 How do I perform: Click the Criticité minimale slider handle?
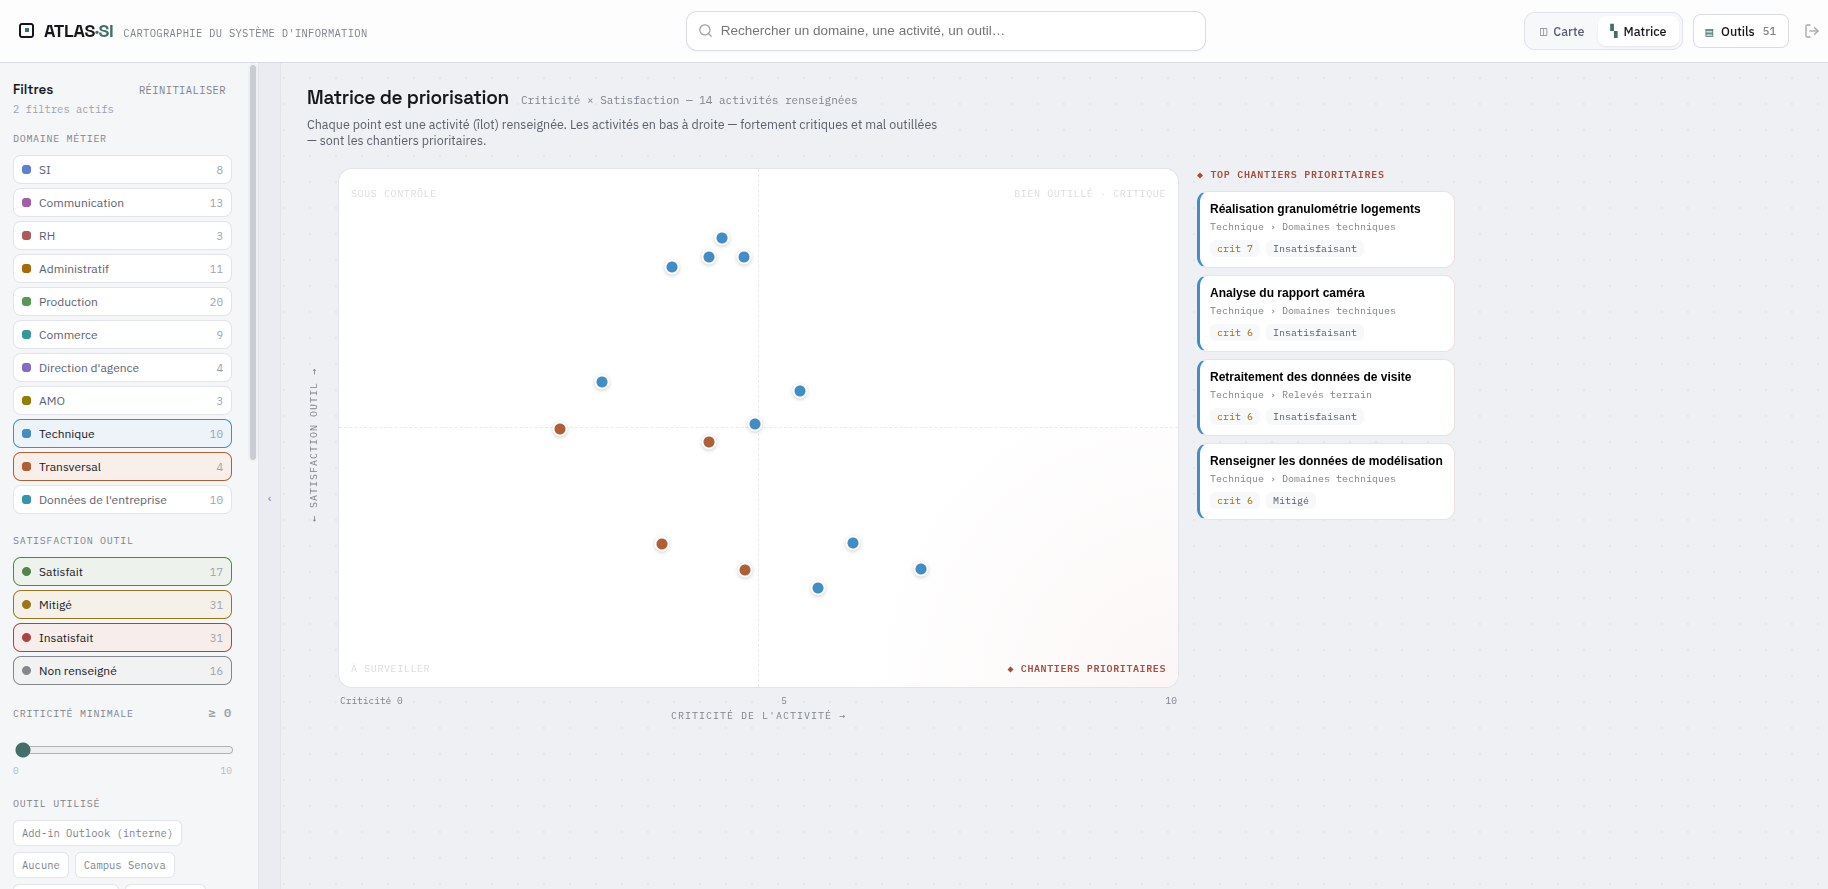coord(23,750)
